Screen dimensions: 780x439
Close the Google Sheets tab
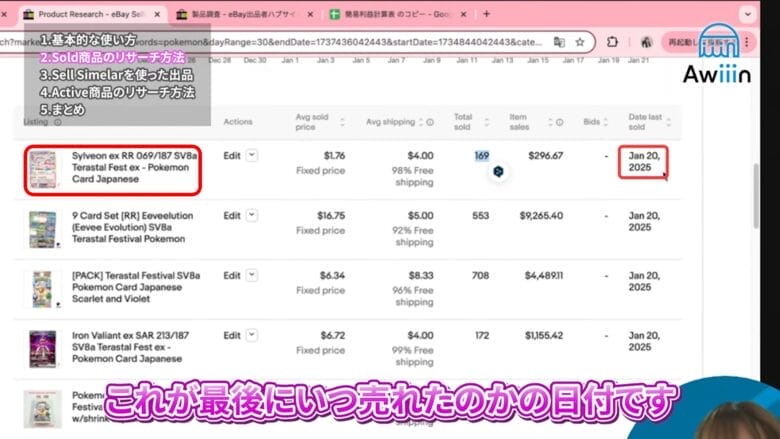click(464, 14)
